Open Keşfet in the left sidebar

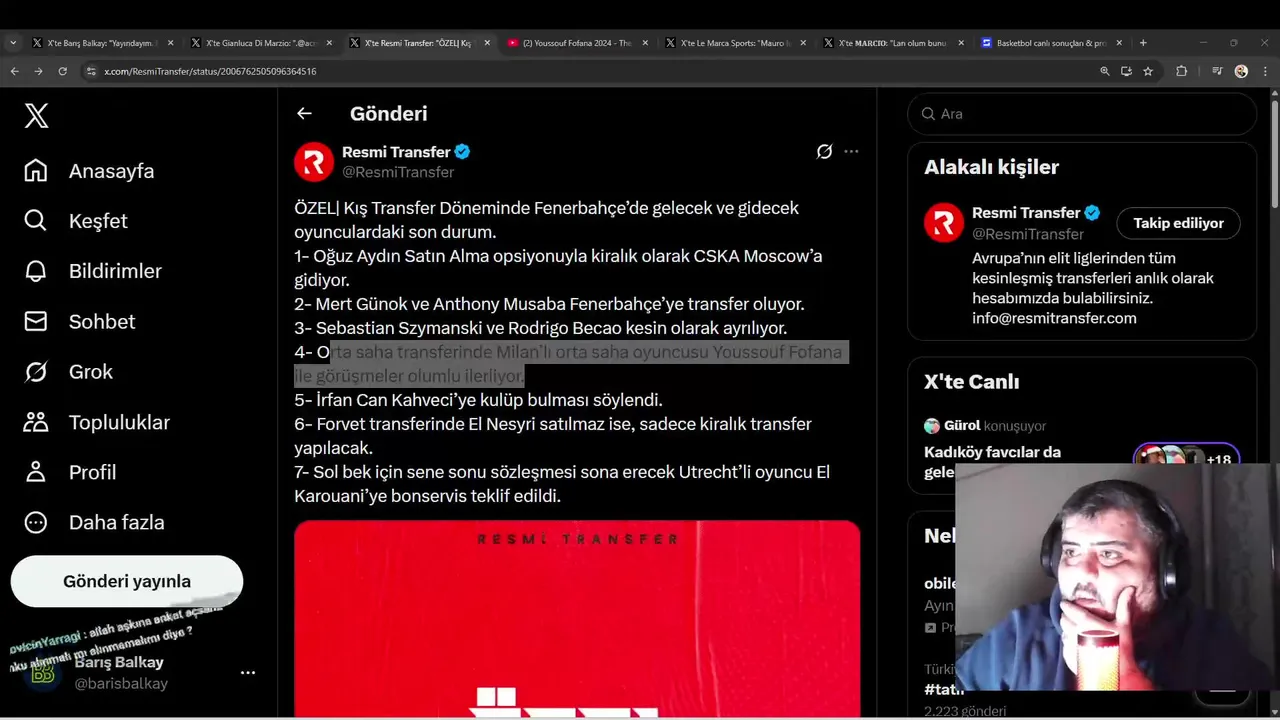[76, 221]
